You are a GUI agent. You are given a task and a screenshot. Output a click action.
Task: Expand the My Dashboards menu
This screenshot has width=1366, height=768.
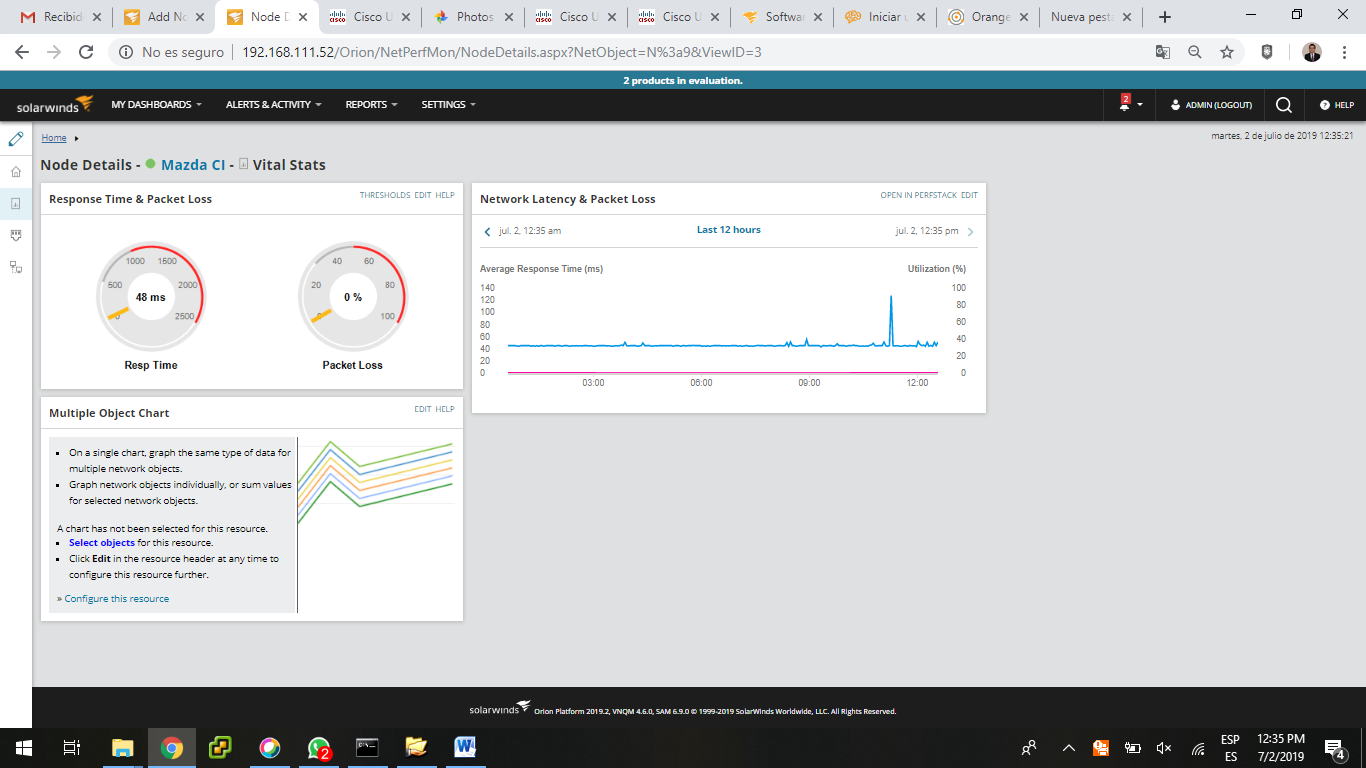tap(156, 104)
